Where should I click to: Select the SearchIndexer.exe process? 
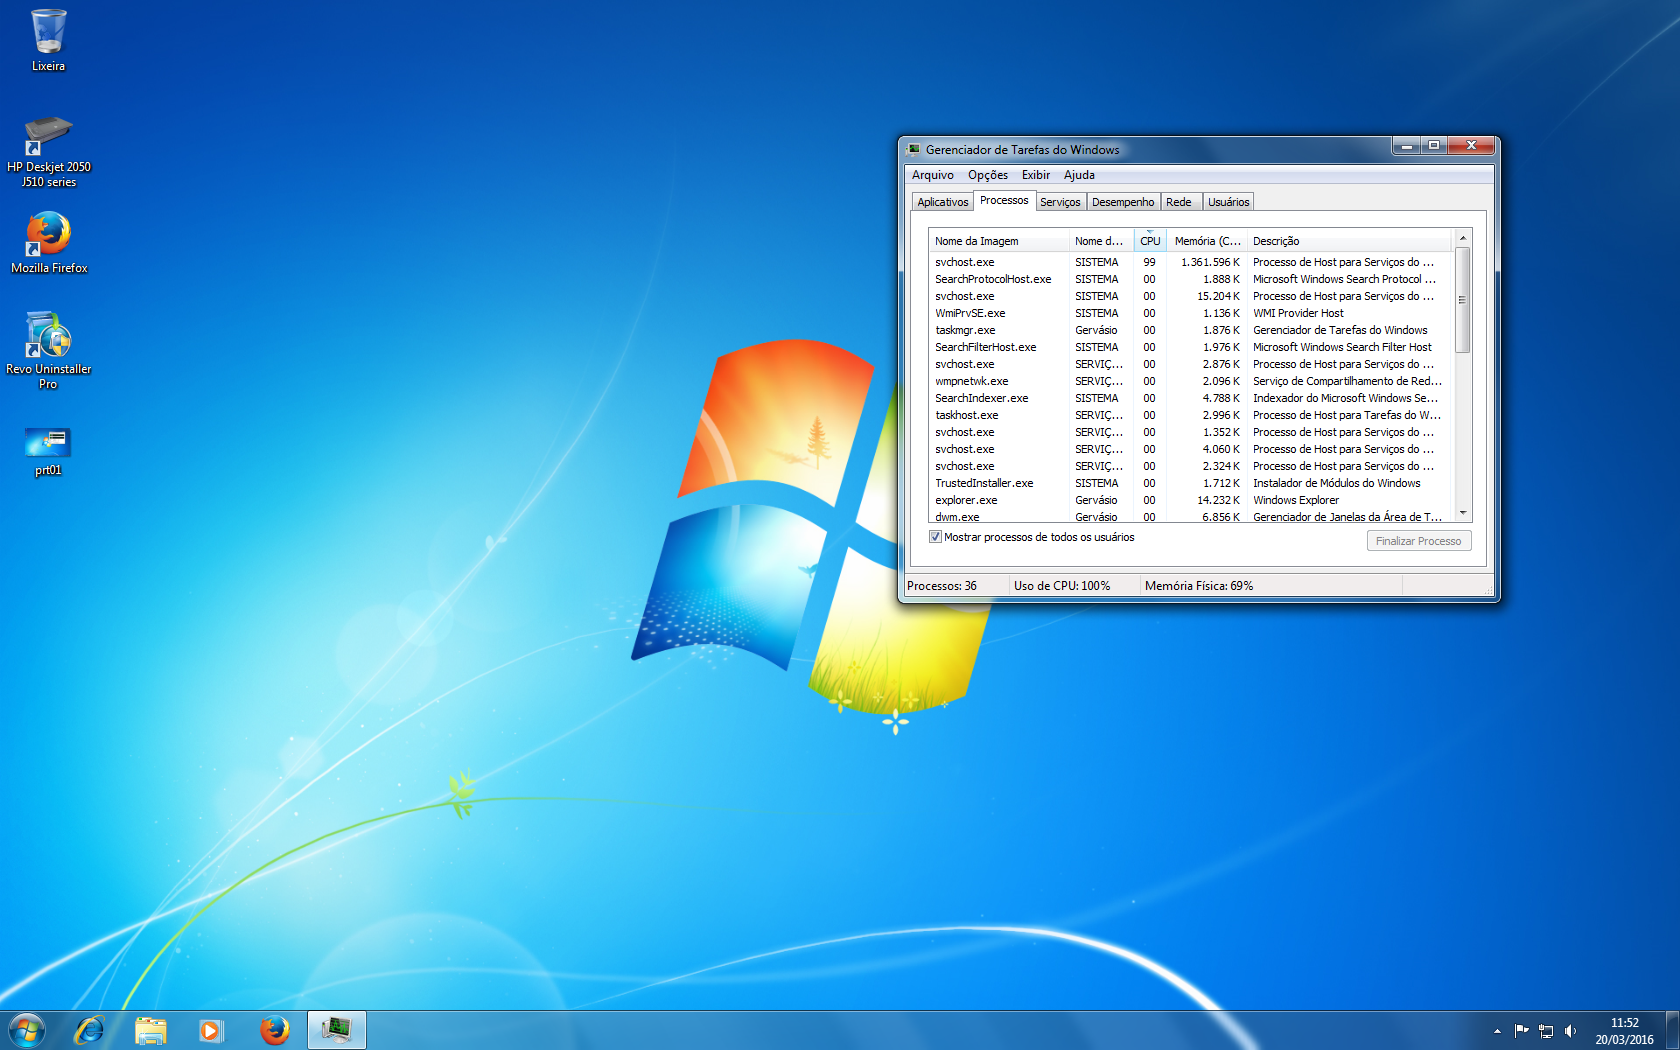coord(1190,398)
